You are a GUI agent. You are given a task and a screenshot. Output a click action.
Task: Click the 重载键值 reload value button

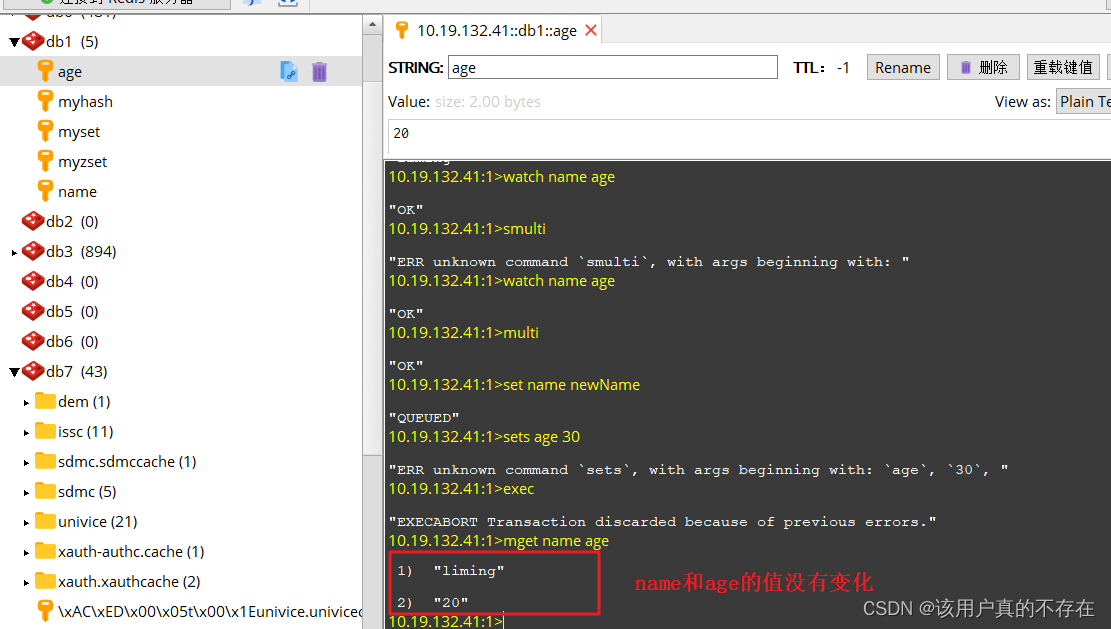1063,67
